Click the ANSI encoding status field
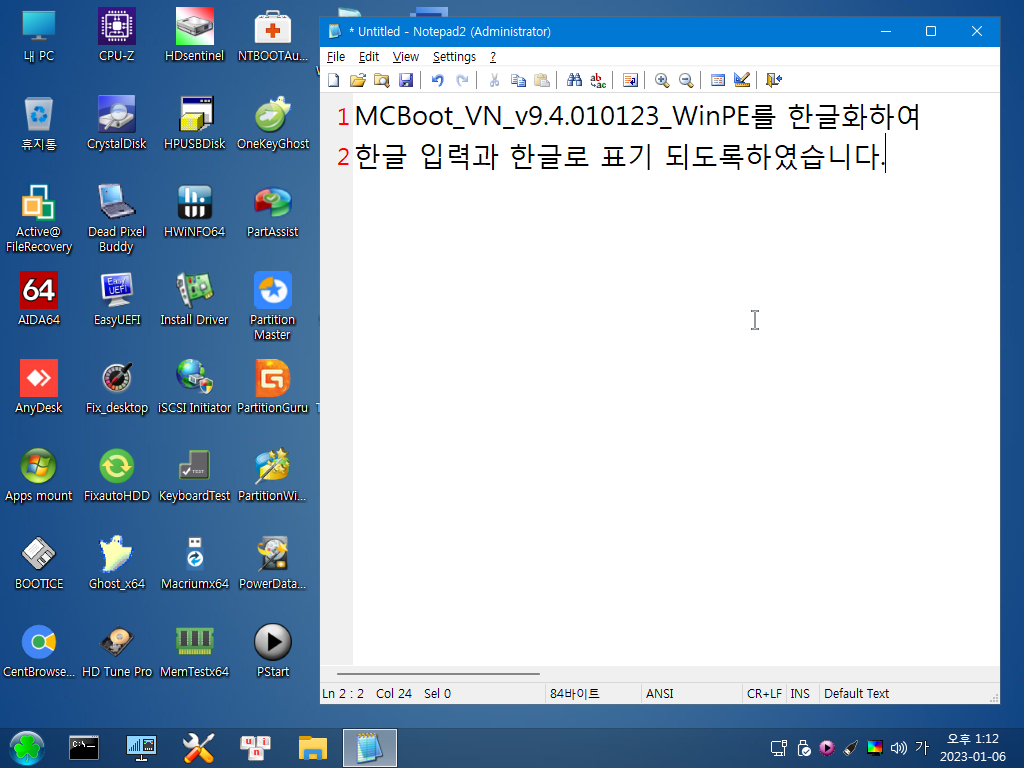Image resolution: width=1024 pixels, height=768 pixels. click(x=692, y=694)
